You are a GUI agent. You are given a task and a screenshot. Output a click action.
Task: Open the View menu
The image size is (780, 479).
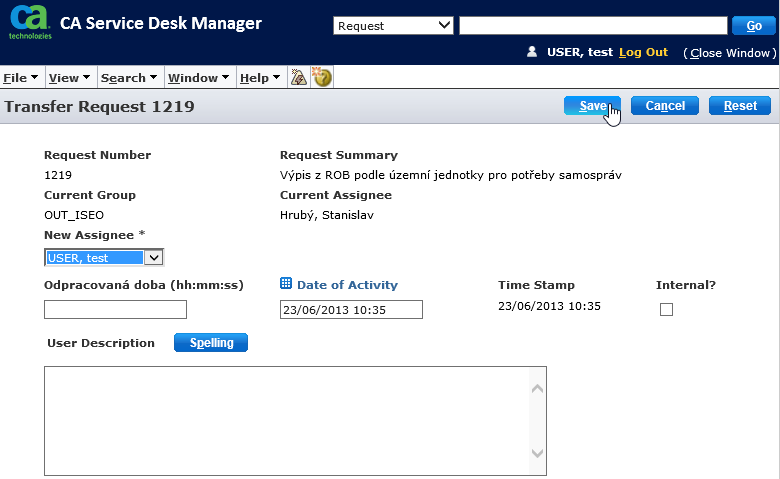69,78
